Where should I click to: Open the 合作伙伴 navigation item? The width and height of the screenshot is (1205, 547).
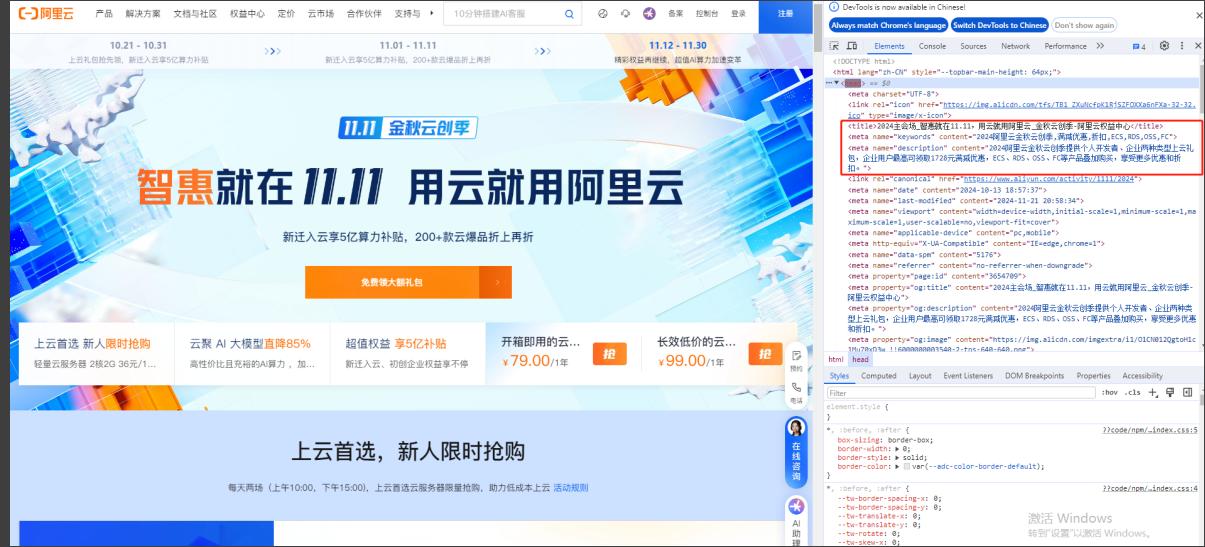pos(364,14)
